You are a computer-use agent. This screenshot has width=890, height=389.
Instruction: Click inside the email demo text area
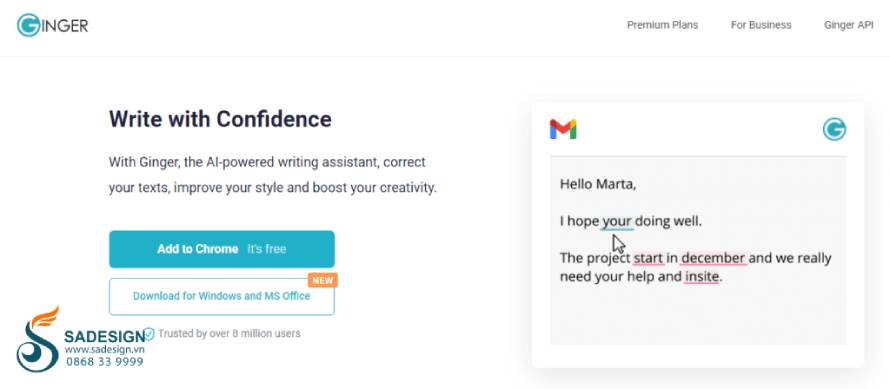(698, 250)
